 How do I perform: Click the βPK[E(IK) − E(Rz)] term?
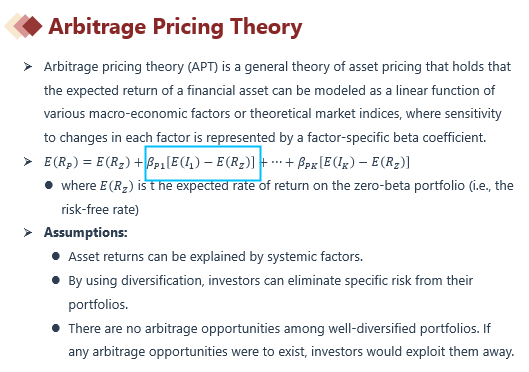pyautogui.click(x=354, y=163)
